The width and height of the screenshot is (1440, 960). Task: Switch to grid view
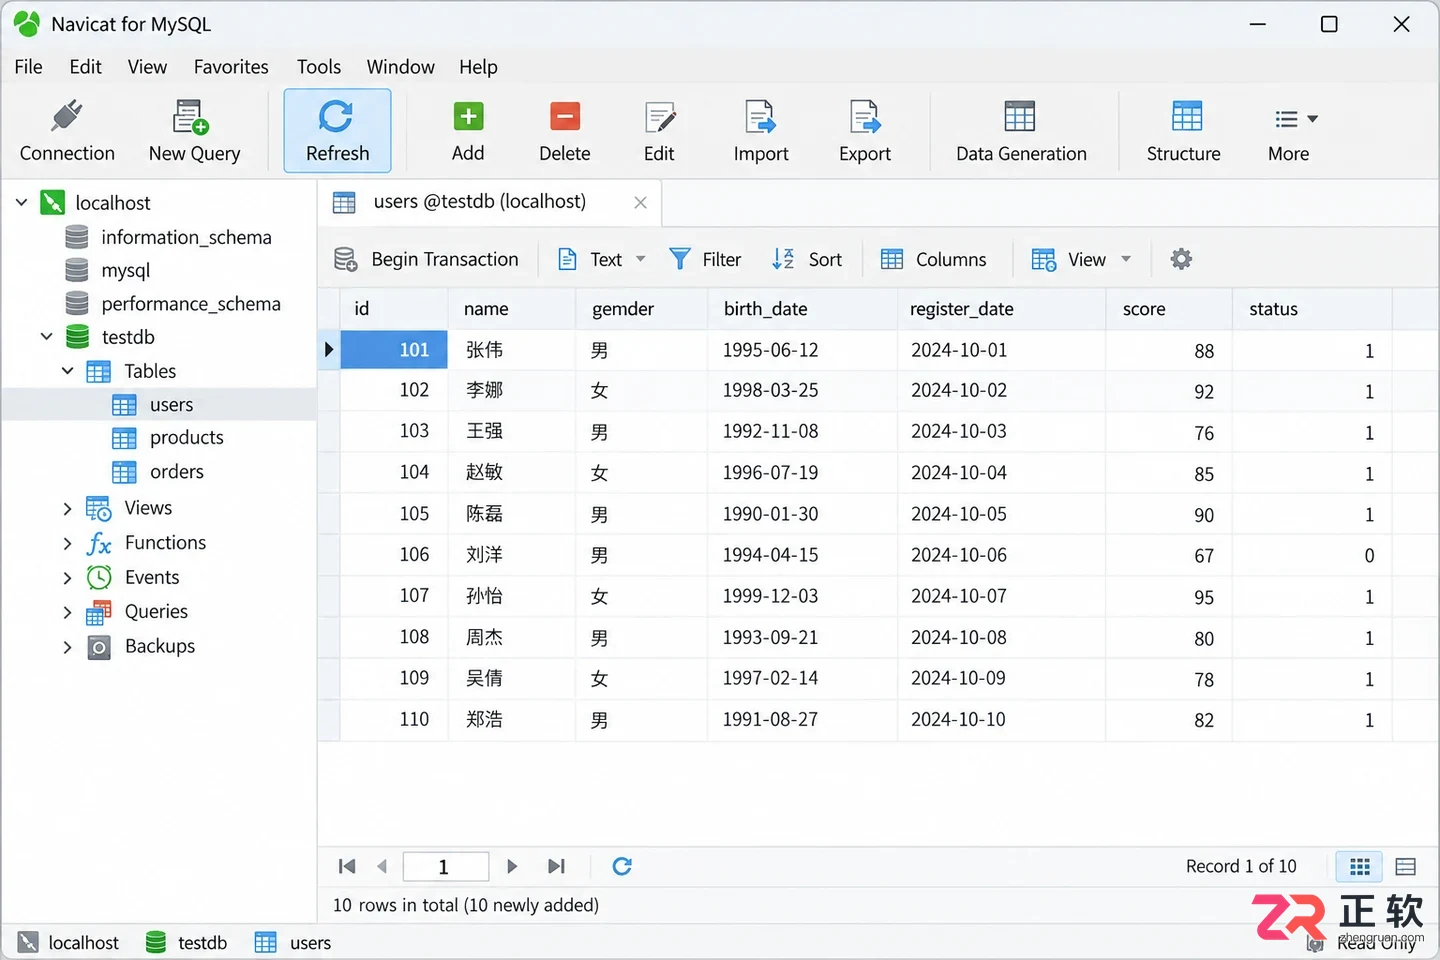tap(1360, 866)
